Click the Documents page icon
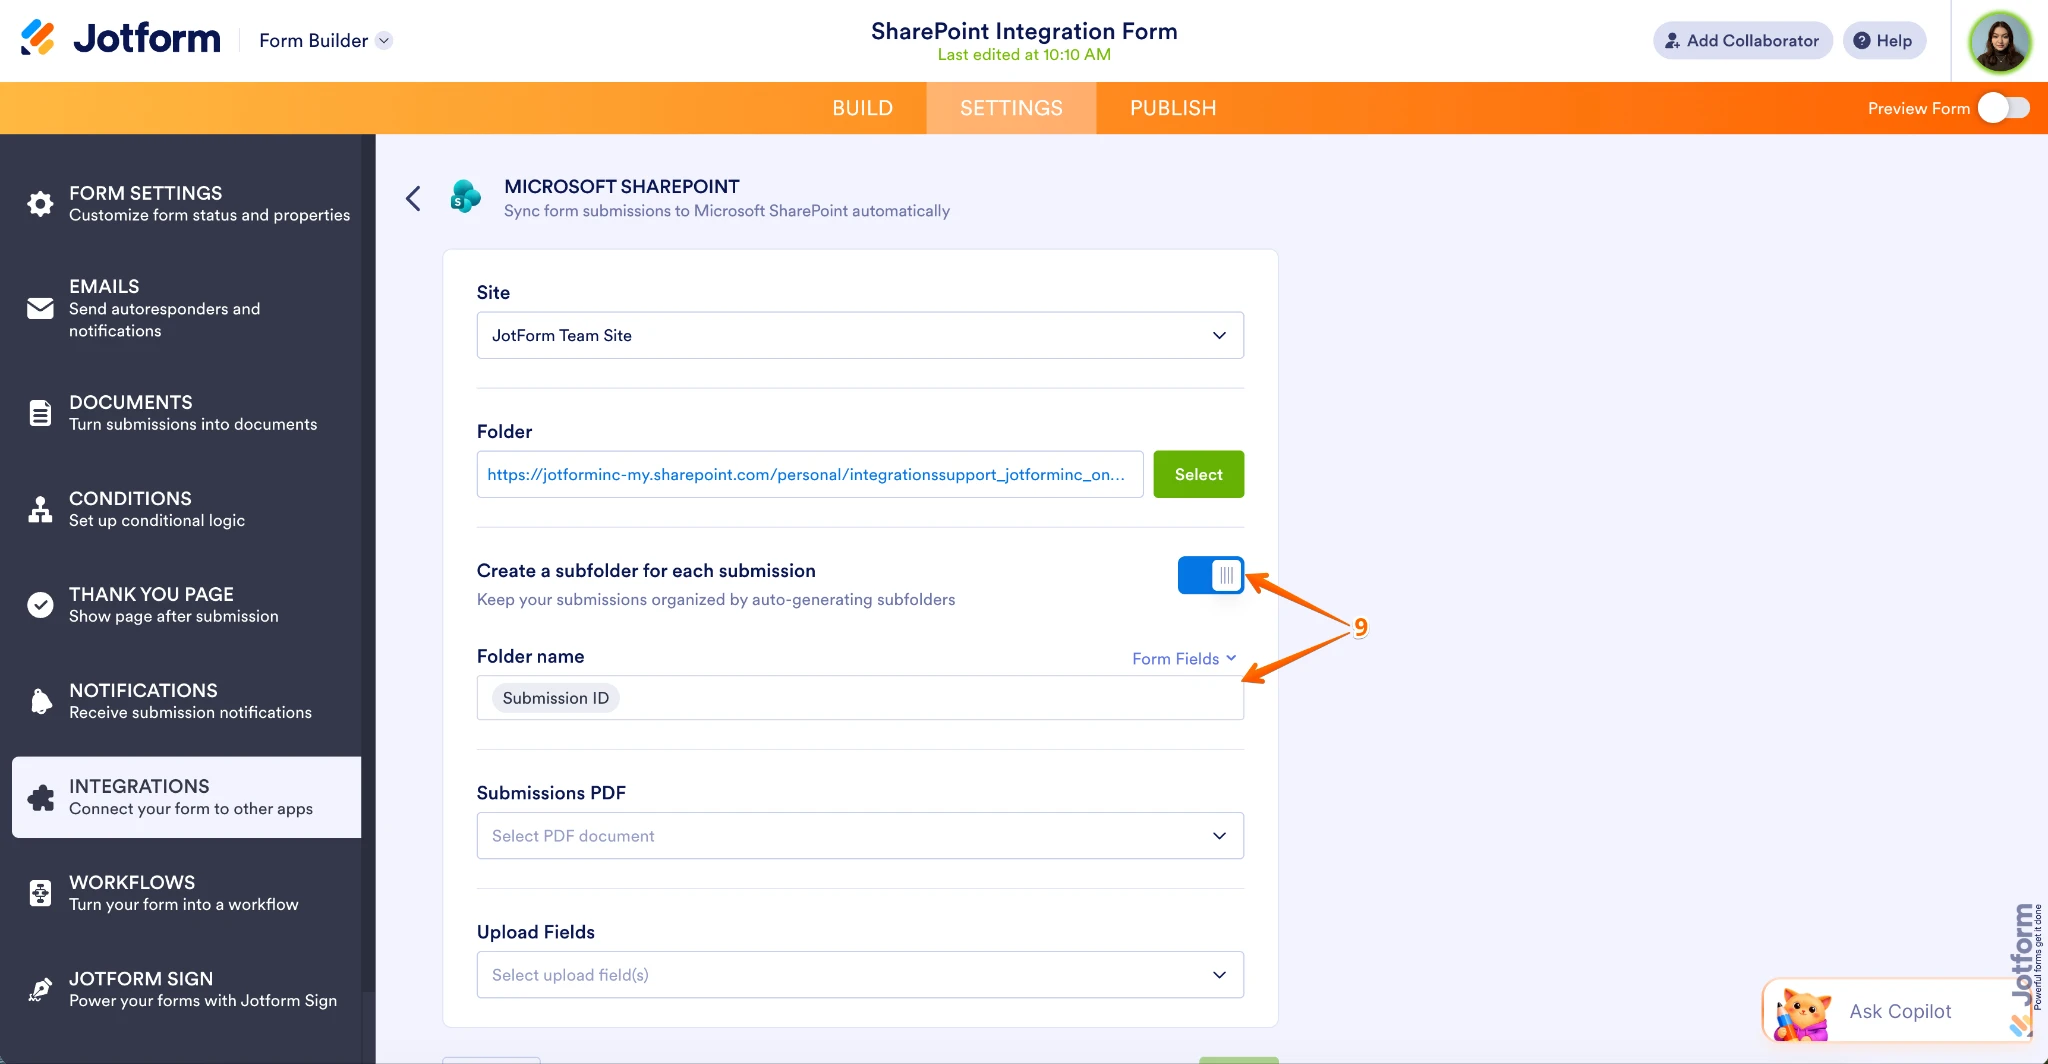The height and width of the screenshot is (1064, 2048). [40, 413]
